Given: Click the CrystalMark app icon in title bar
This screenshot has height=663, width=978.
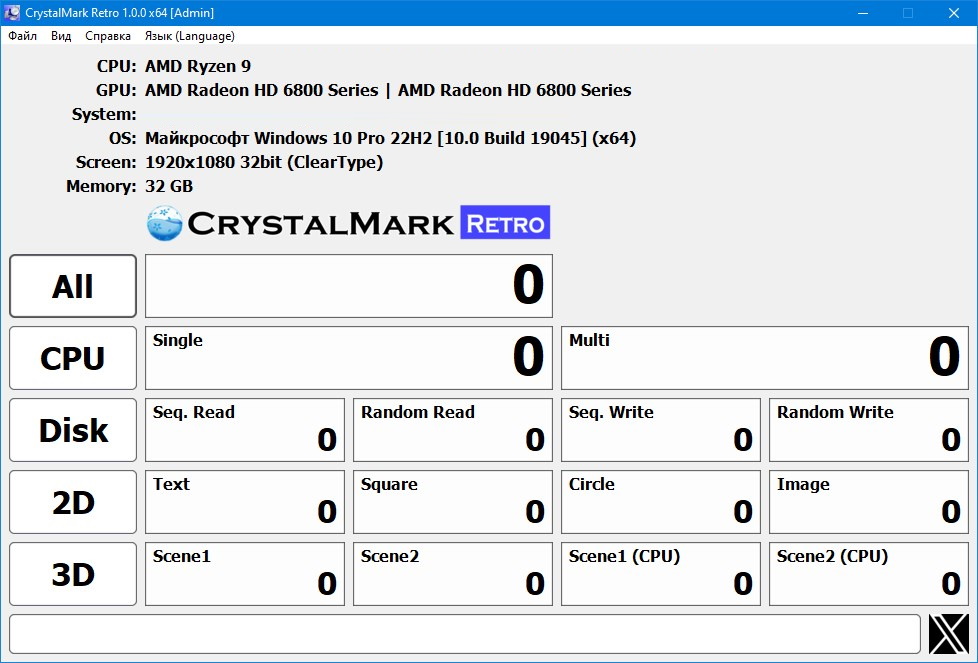Looking at the screenshot, I should coord(11,12).
